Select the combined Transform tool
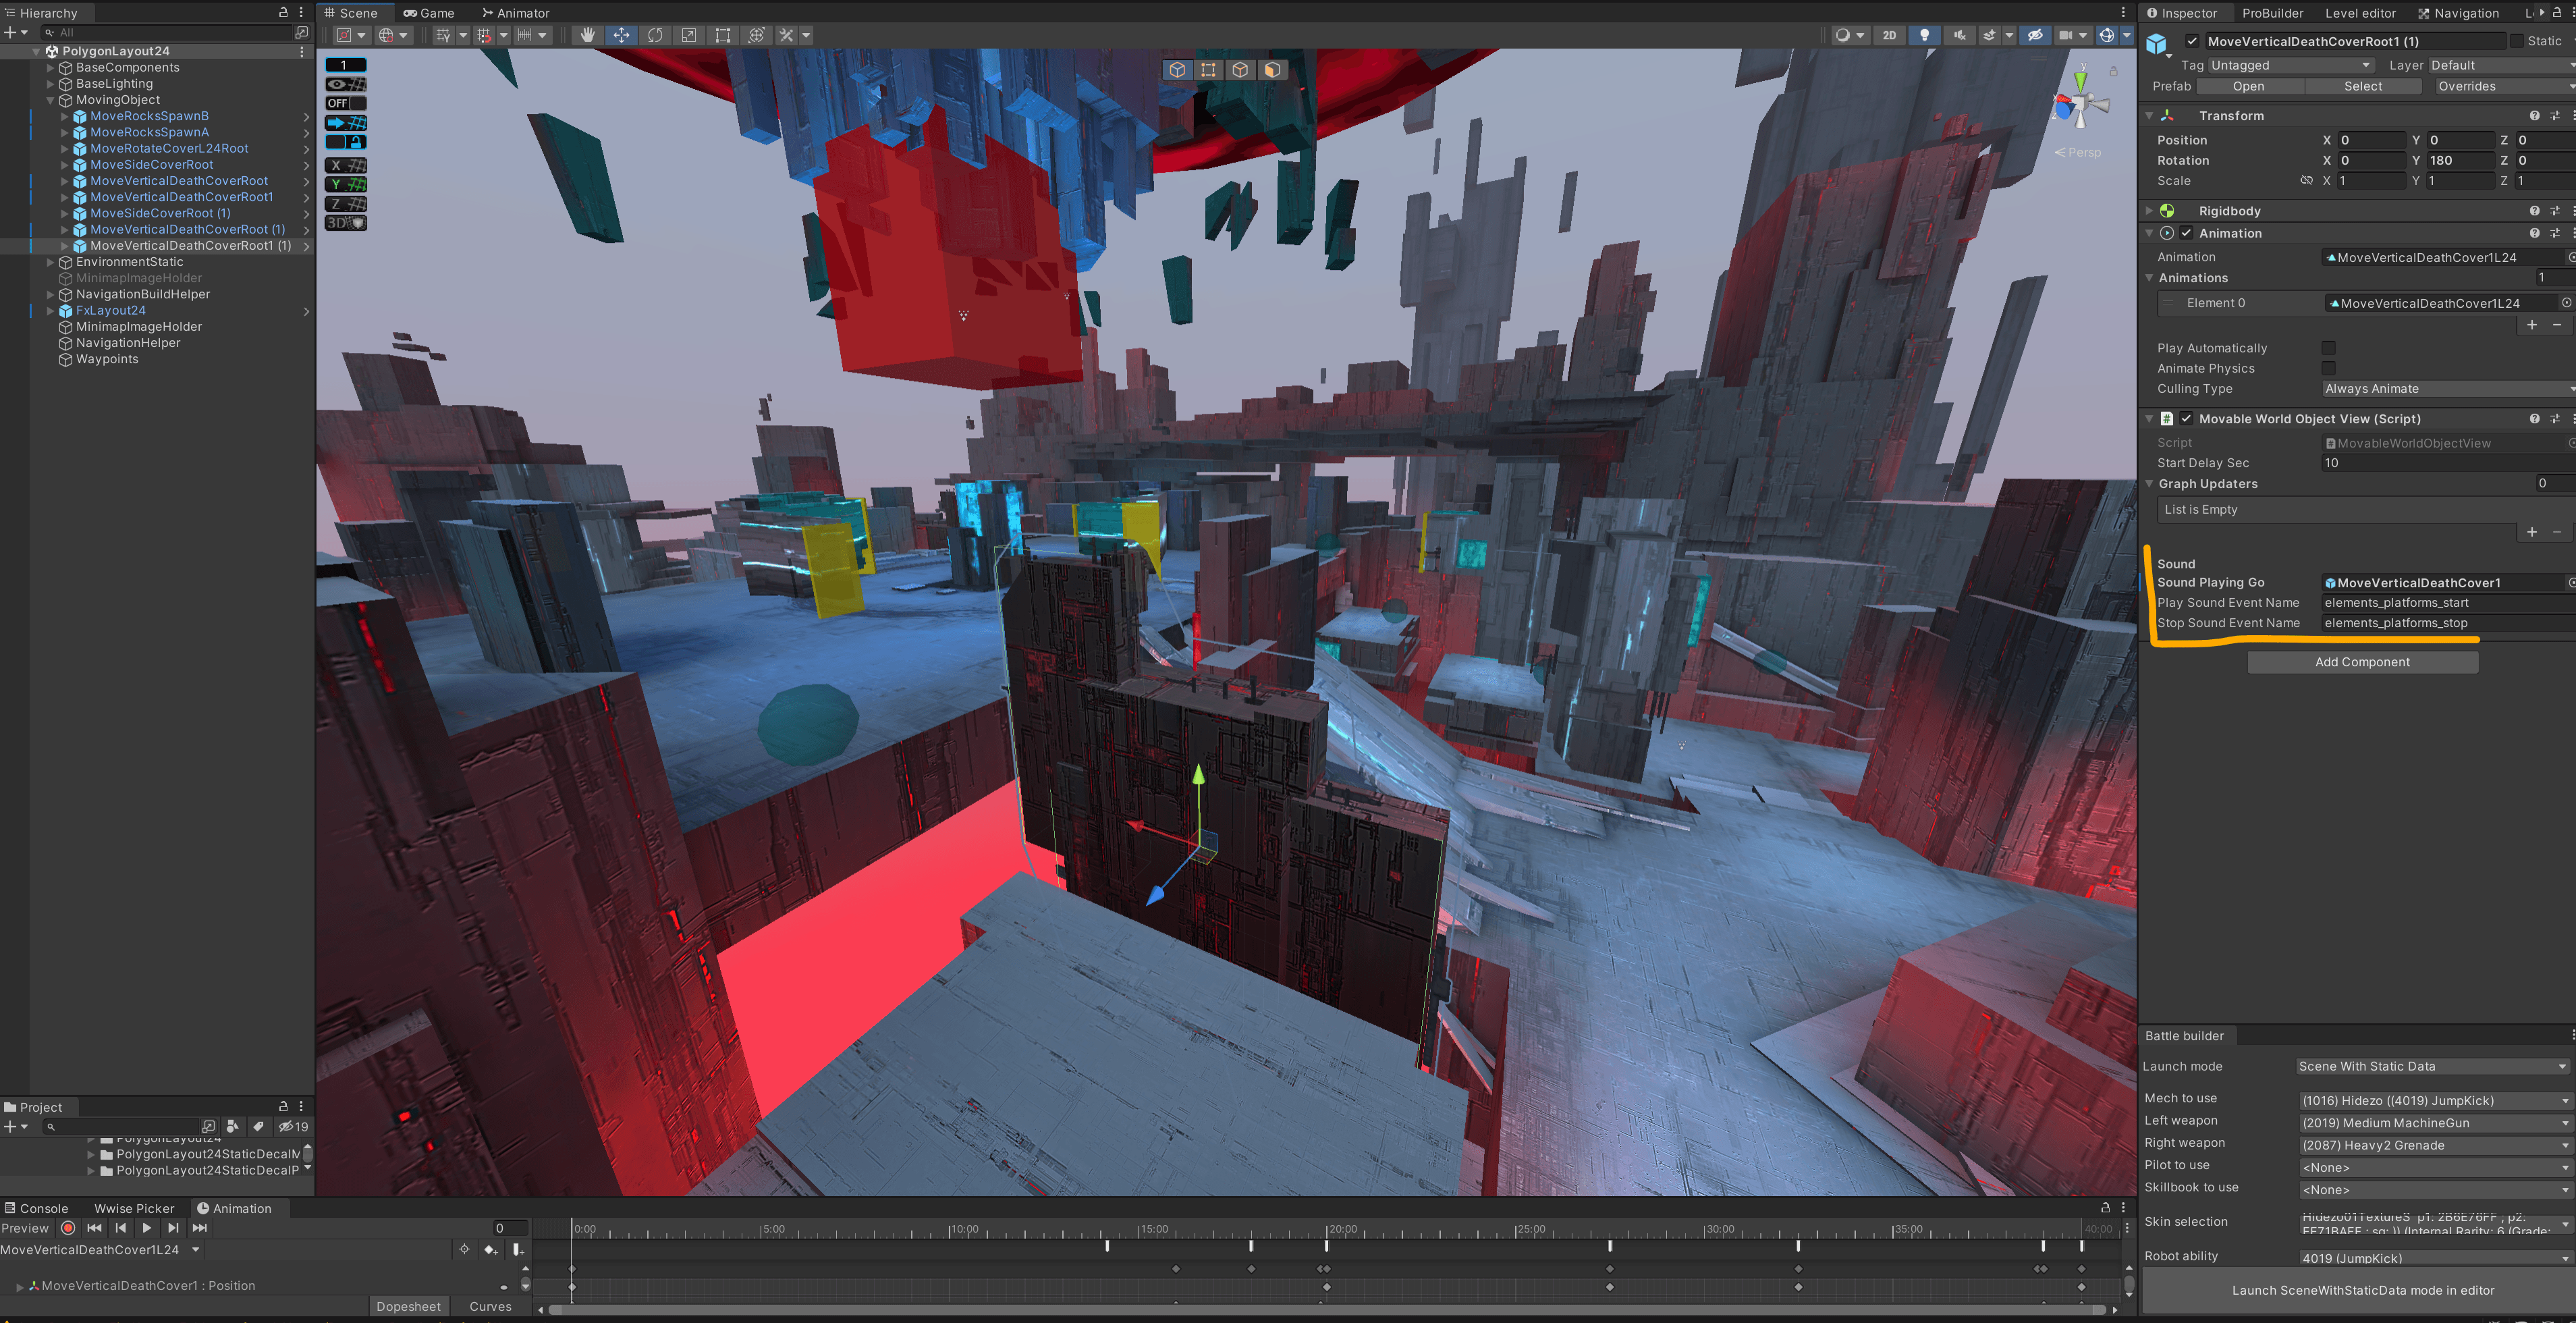Image resolution: width=2576 pixels, height=1323 pixels. click(x=757, y=35)
